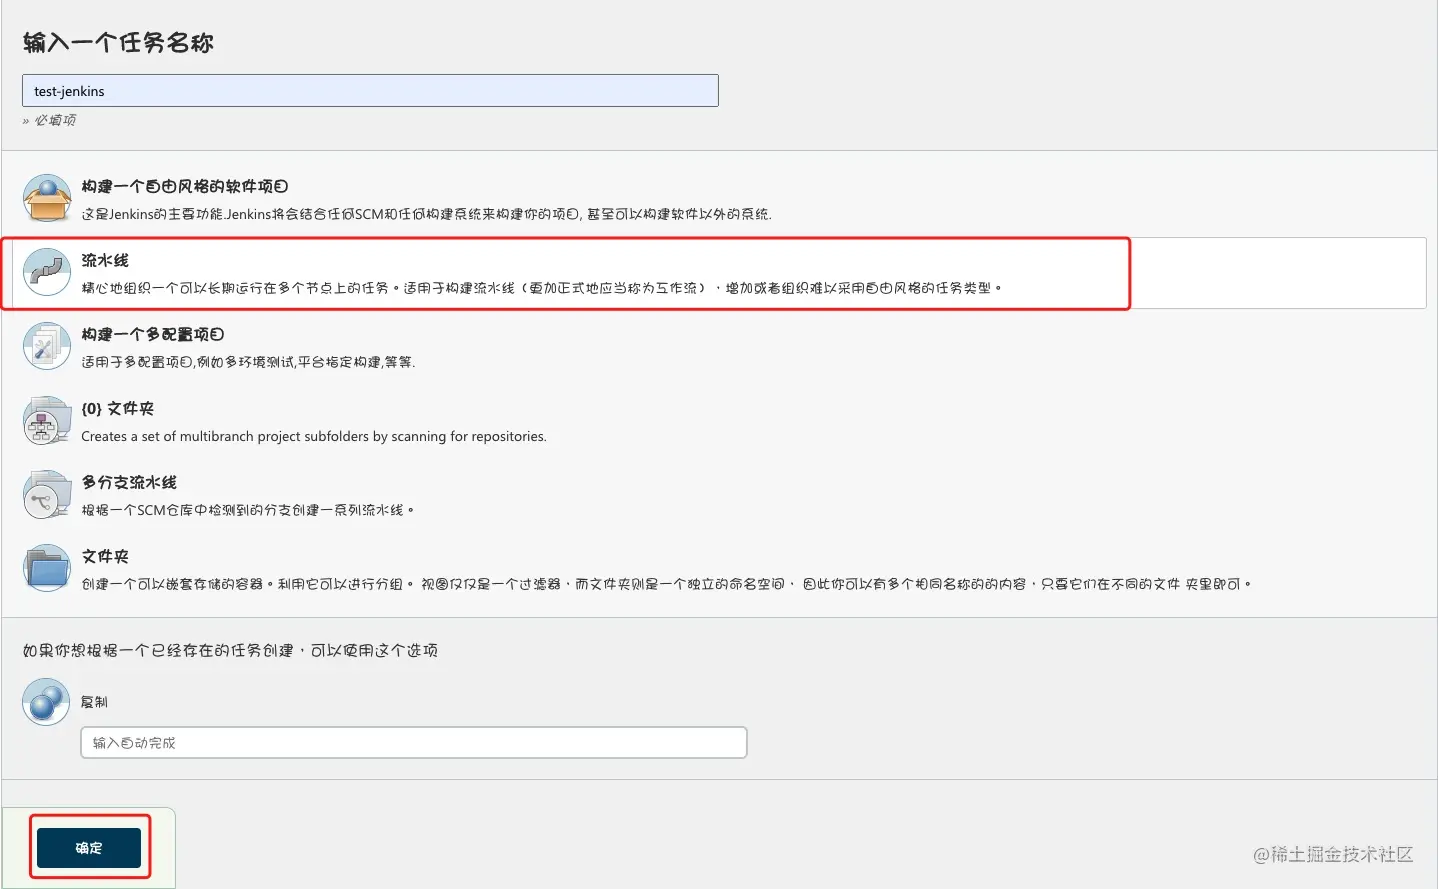Click the description 根据一个SCM仓库中检测到的分支
The width and height of the screenshot is (1438, 889).
pos(247,510)
